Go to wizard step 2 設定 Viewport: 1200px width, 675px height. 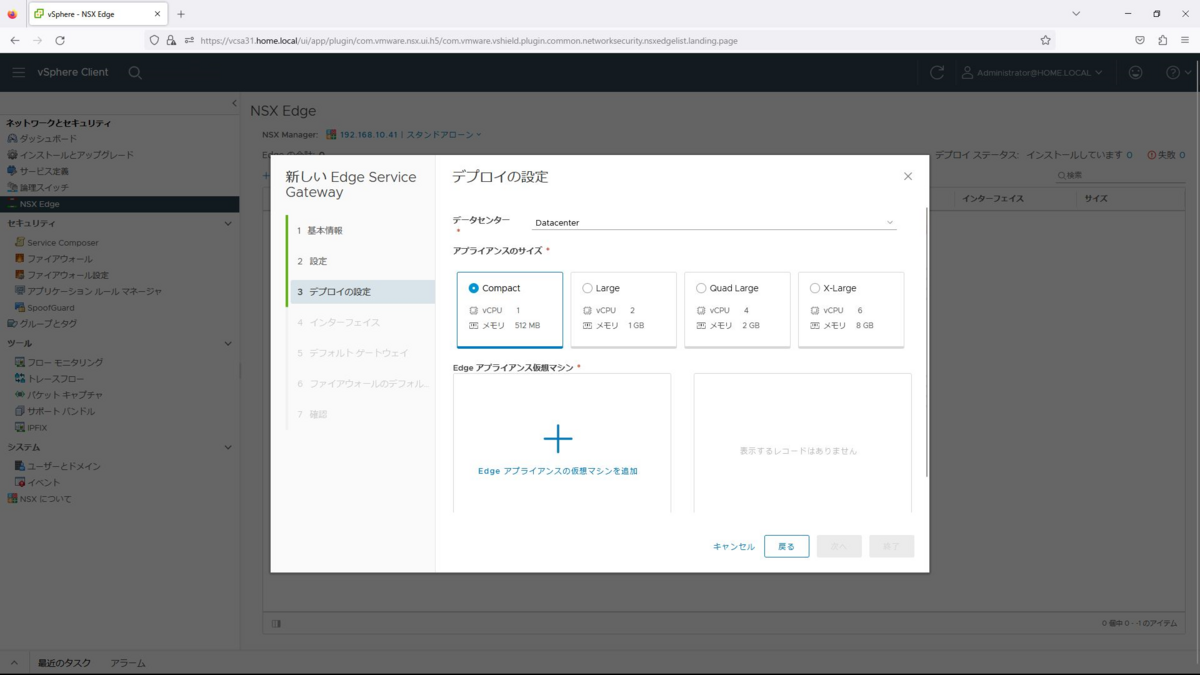click(361, 261)
